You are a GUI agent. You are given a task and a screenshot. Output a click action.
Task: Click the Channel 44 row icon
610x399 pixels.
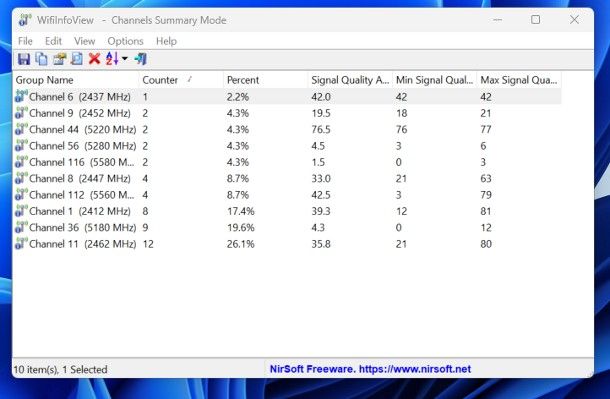21,129
